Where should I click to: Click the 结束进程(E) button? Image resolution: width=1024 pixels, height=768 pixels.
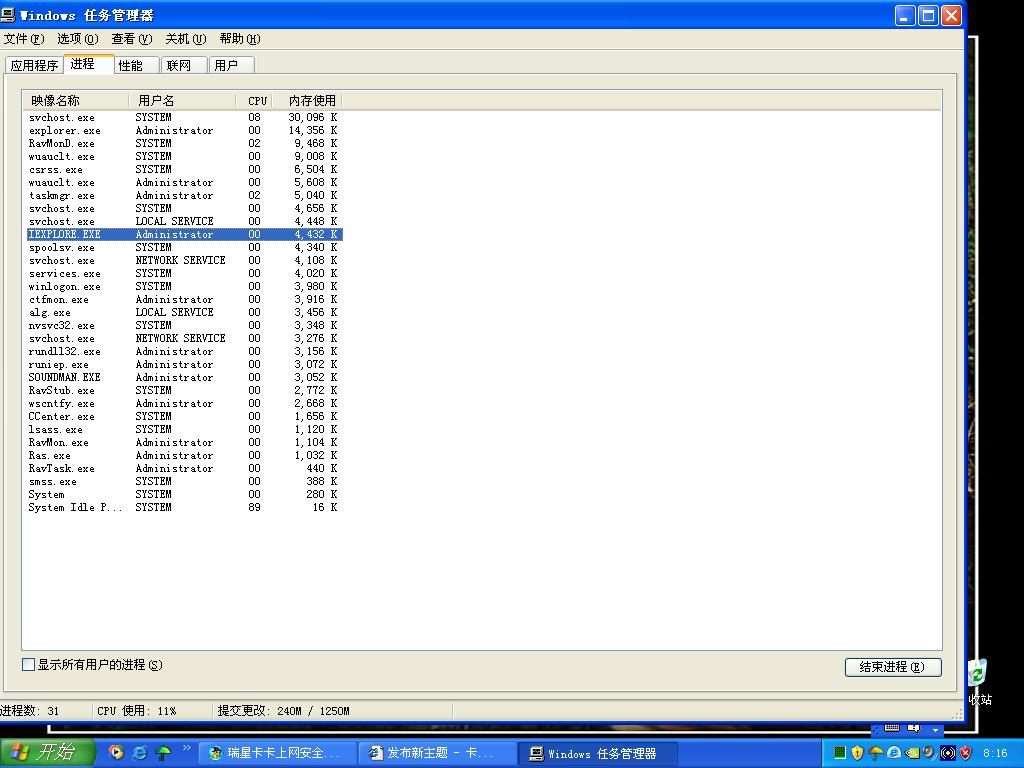pos(893,667)
